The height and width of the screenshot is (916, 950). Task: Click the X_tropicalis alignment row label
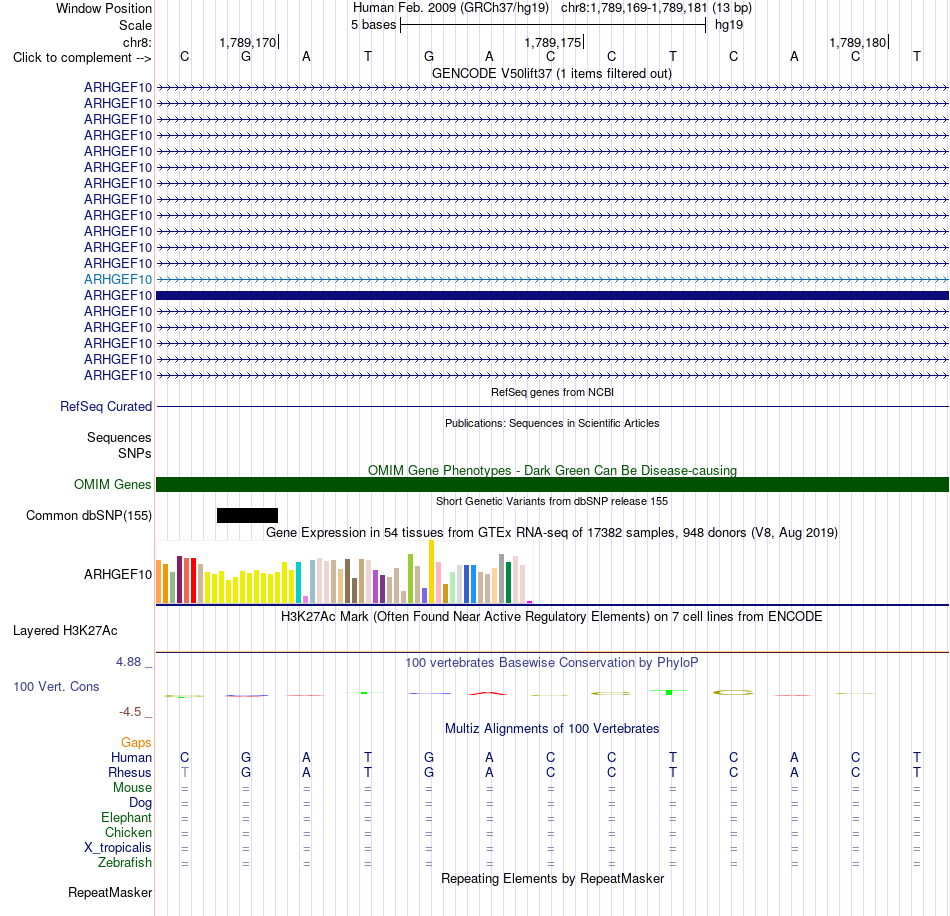pos(118,848)
